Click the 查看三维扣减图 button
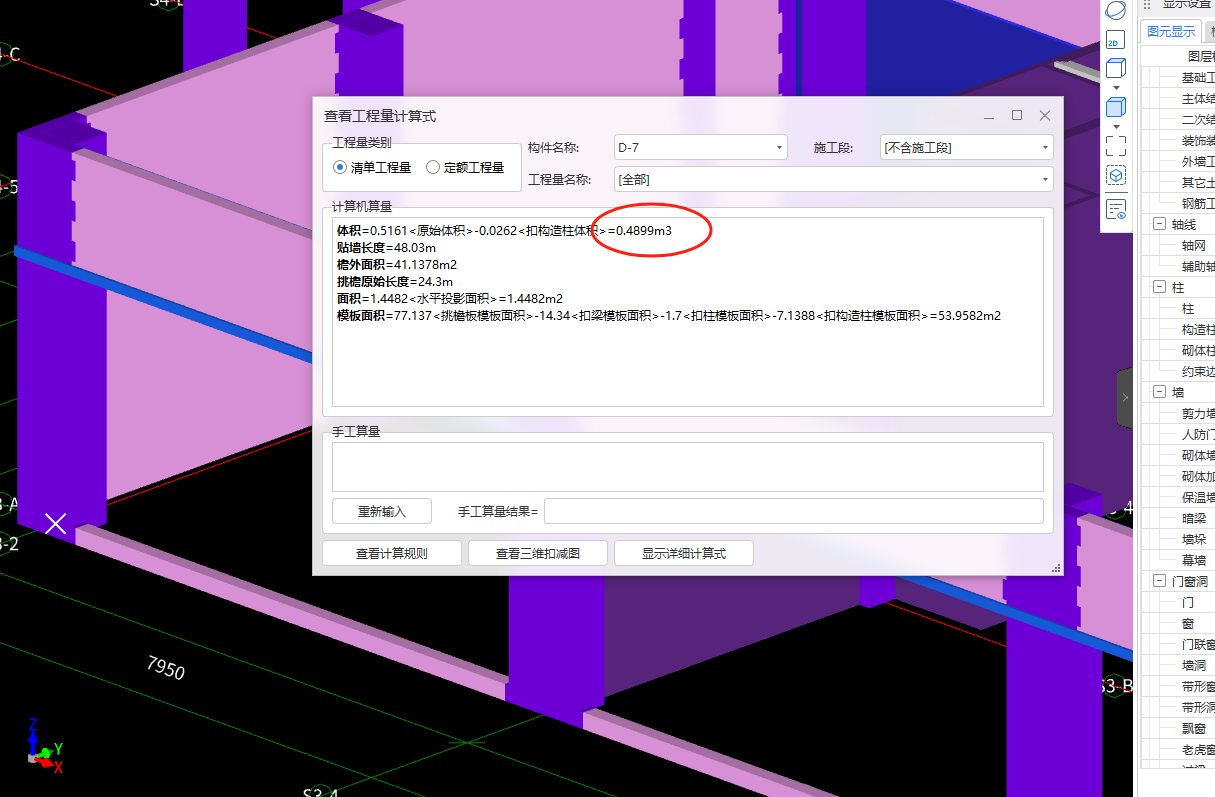 pyautogui.click(x=538, y=553)
